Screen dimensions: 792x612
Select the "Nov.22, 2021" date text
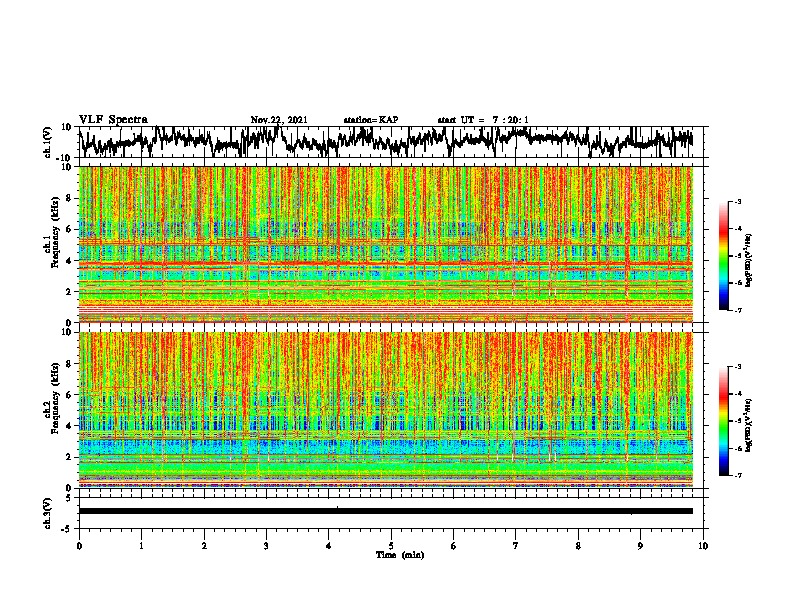pos(279,120)
